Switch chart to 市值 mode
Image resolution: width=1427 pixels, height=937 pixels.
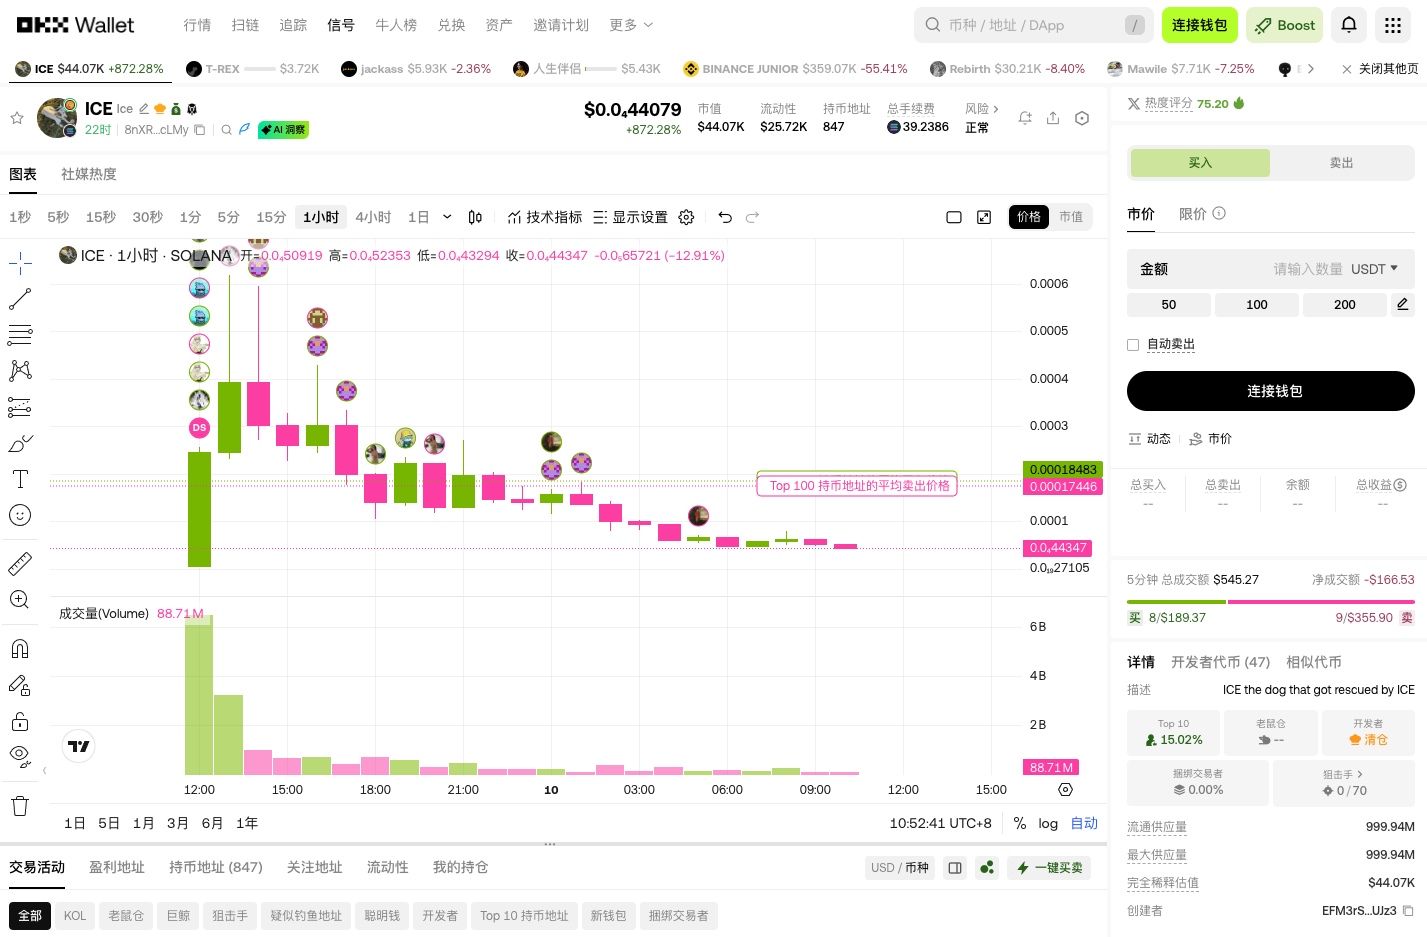pyautogui.click(x=1071, y=216)
